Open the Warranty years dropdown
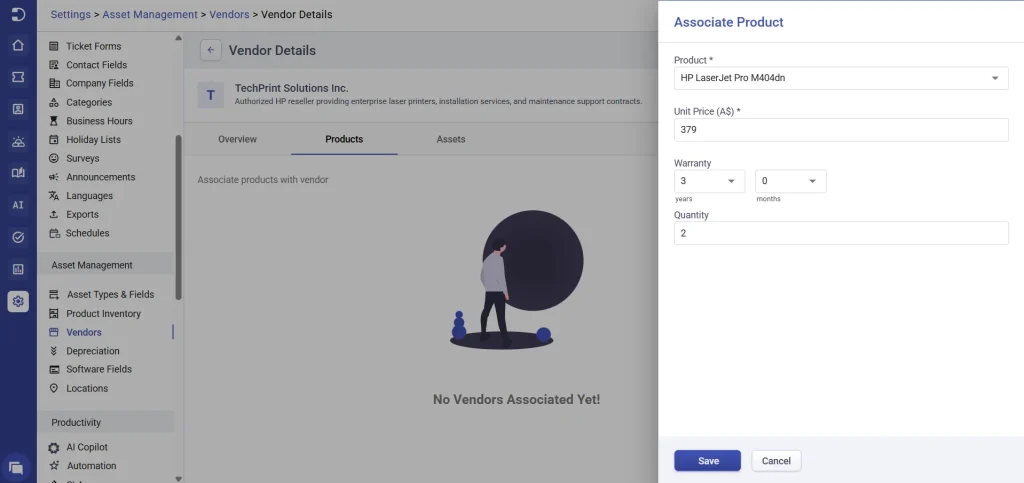Image resolution: width=1024 pixels, height=483 pixels. click(709, 181)
